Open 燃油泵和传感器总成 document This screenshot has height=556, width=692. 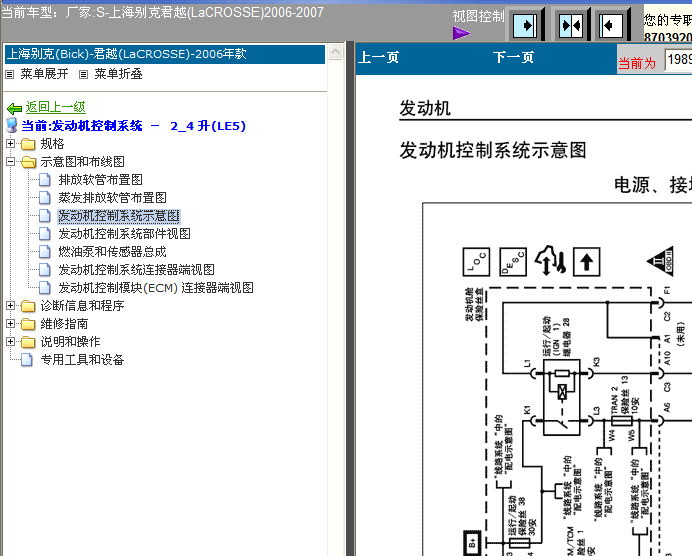[x=113, y=252]
